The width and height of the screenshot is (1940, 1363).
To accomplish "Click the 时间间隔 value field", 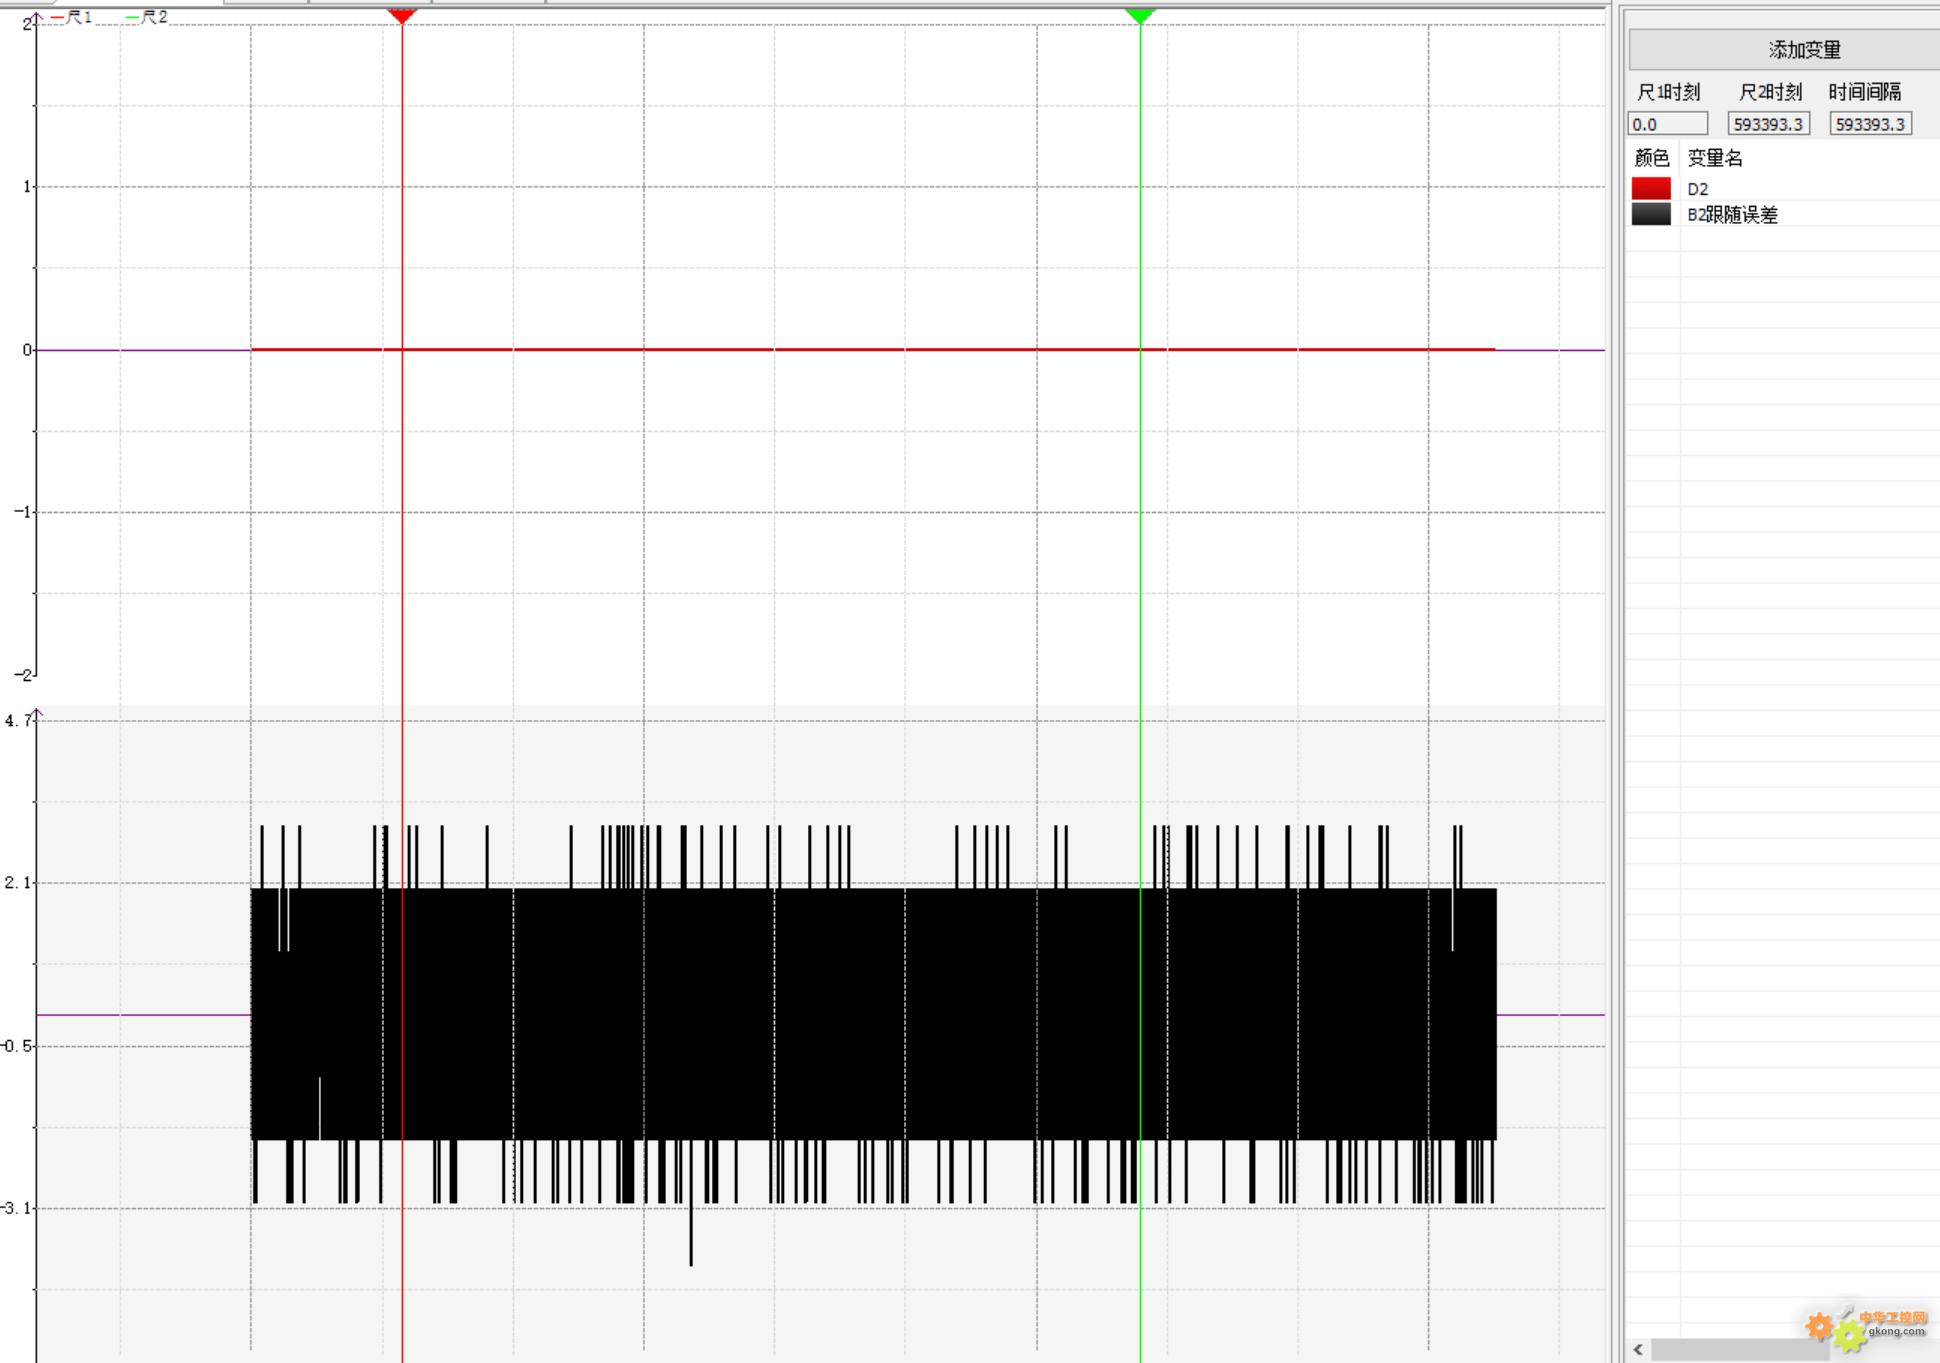I will point(1870,124).
